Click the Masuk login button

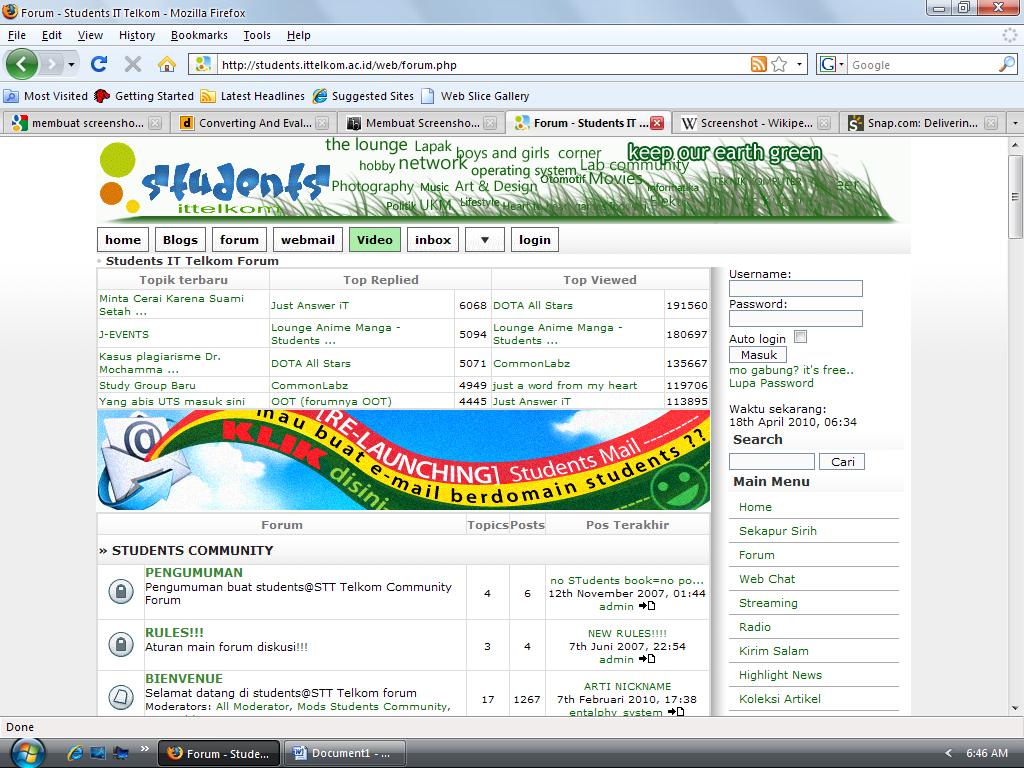tap(758, 355)
